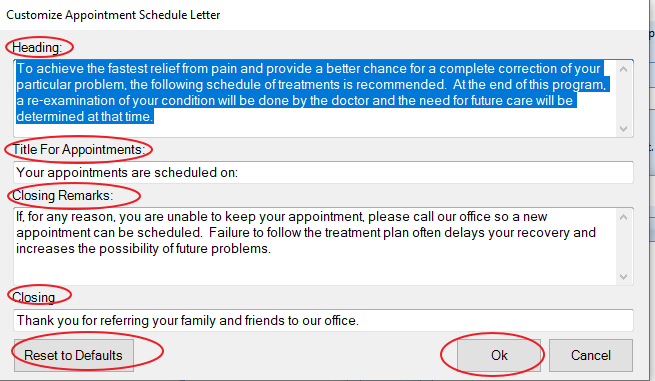Cancel the Customize Appointment Schedule Letter dialog
655x381 pixels.
click(x=591, y=355)
